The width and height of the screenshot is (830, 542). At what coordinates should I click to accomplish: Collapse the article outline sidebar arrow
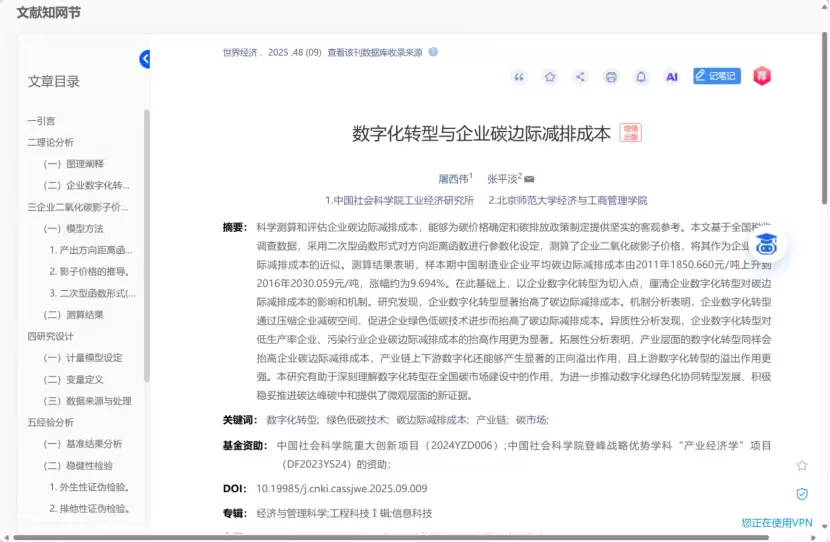tap(145, 59)
